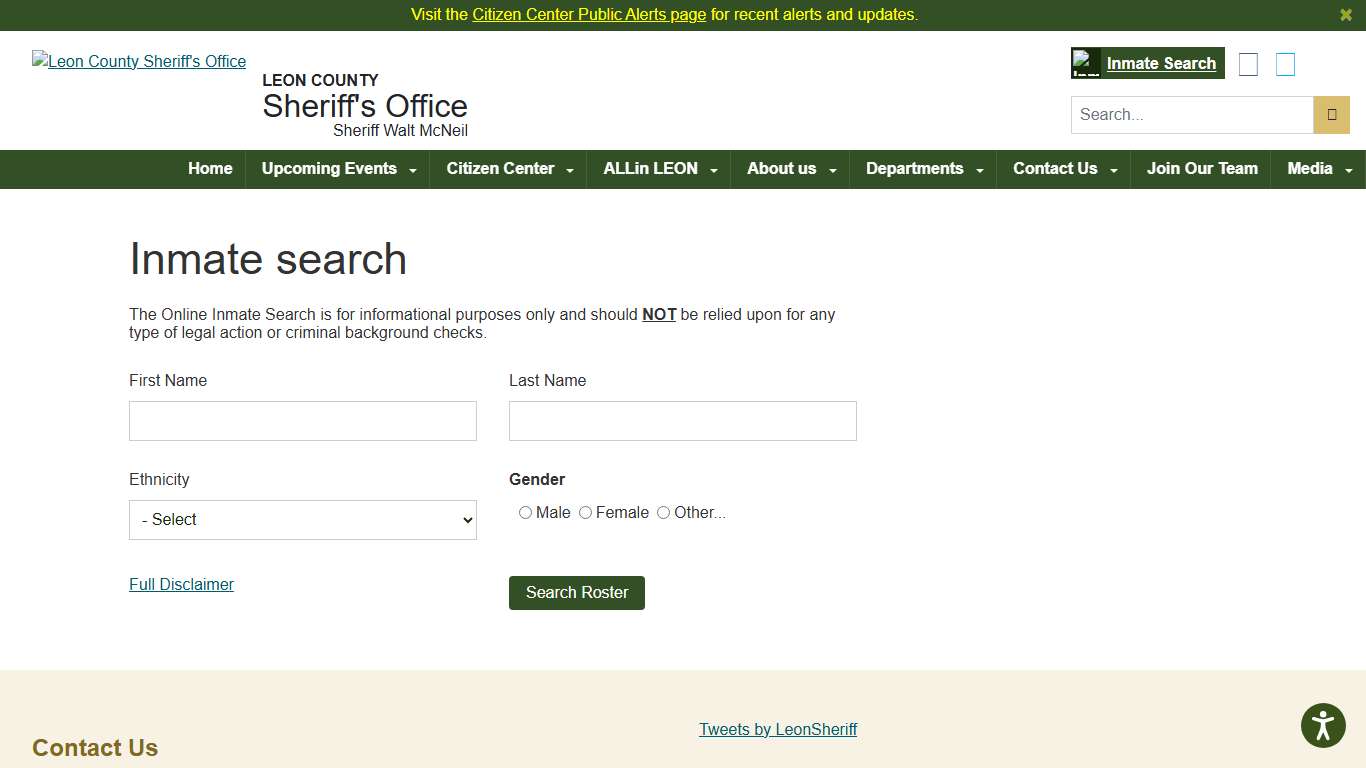
Task: Click inside the First Name field
Action: click(302, 420)
